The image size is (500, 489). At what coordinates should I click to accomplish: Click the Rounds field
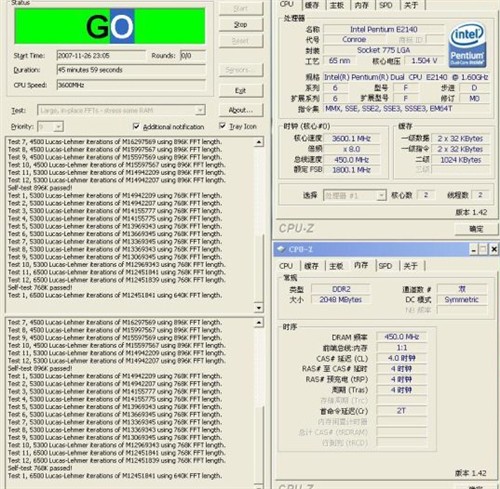(193, 56)
